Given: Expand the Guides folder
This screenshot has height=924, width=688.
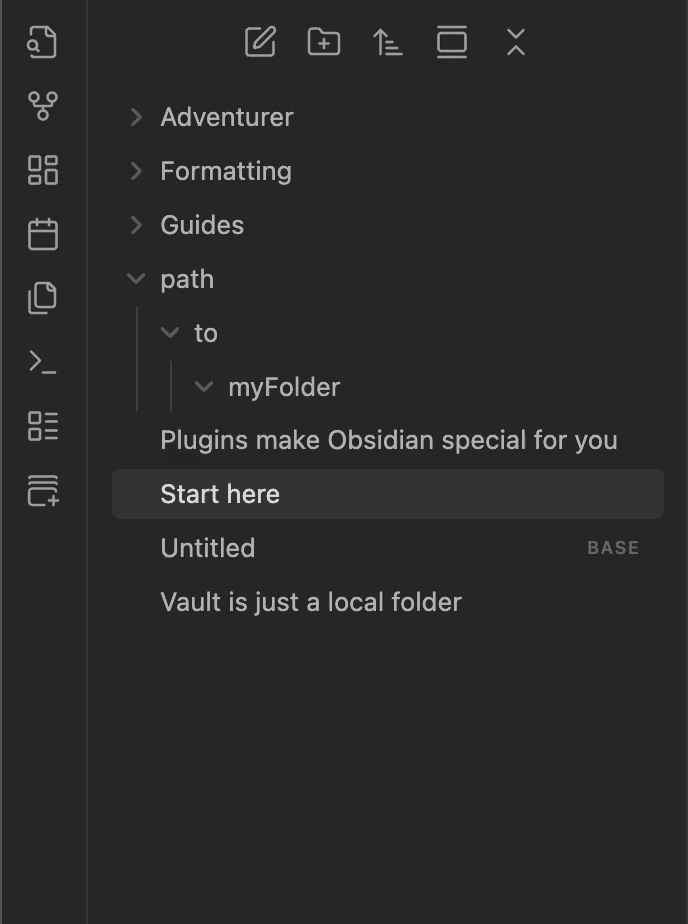Looking at the screenshot, I should (x=202, y=225).
